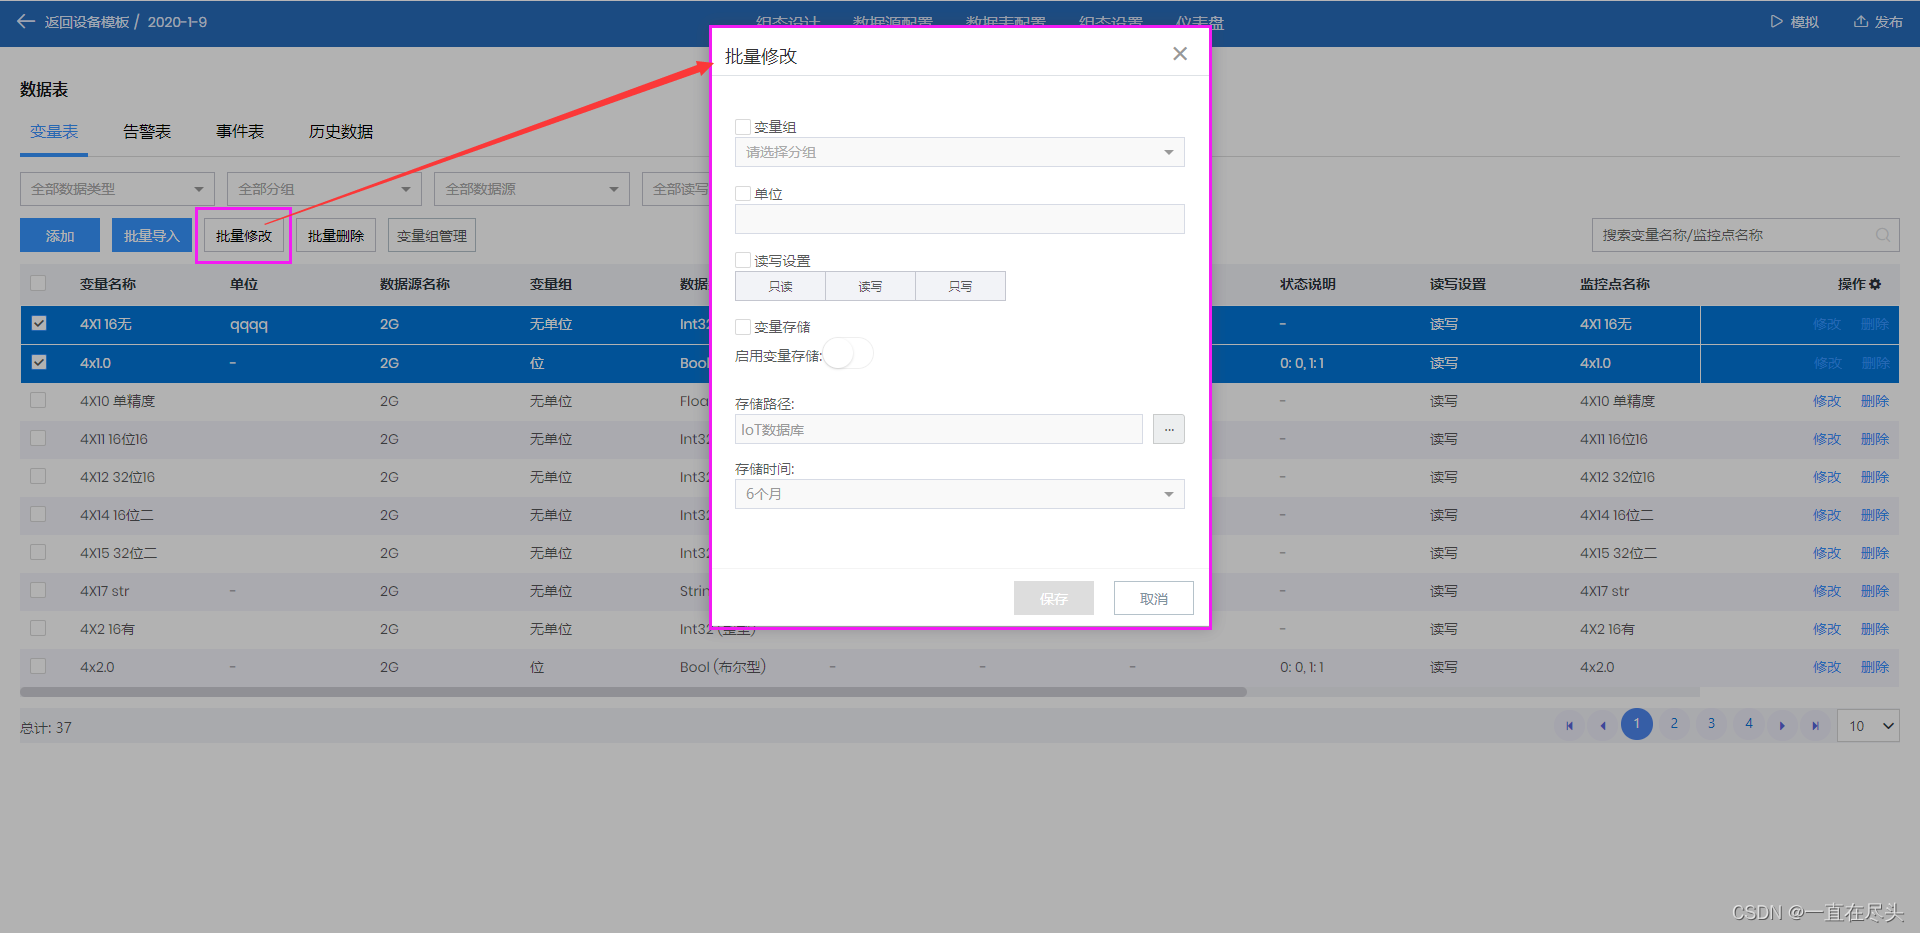Go to page 4 in pagination
The height and width of the screenshot is (933, 1920).
pyautogui.click(x=1749, y=723)
